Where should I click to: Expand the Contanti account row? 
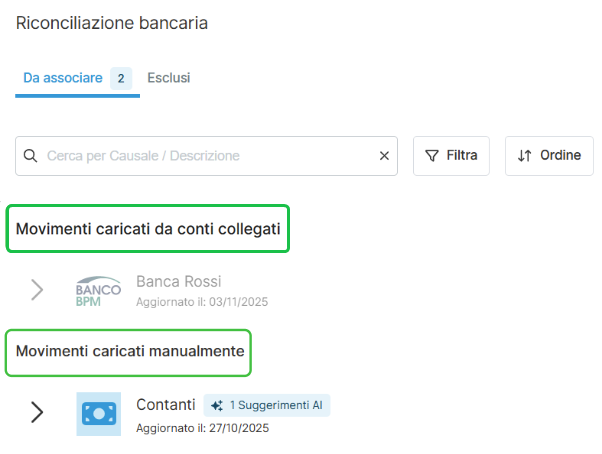tap(37, 412)
